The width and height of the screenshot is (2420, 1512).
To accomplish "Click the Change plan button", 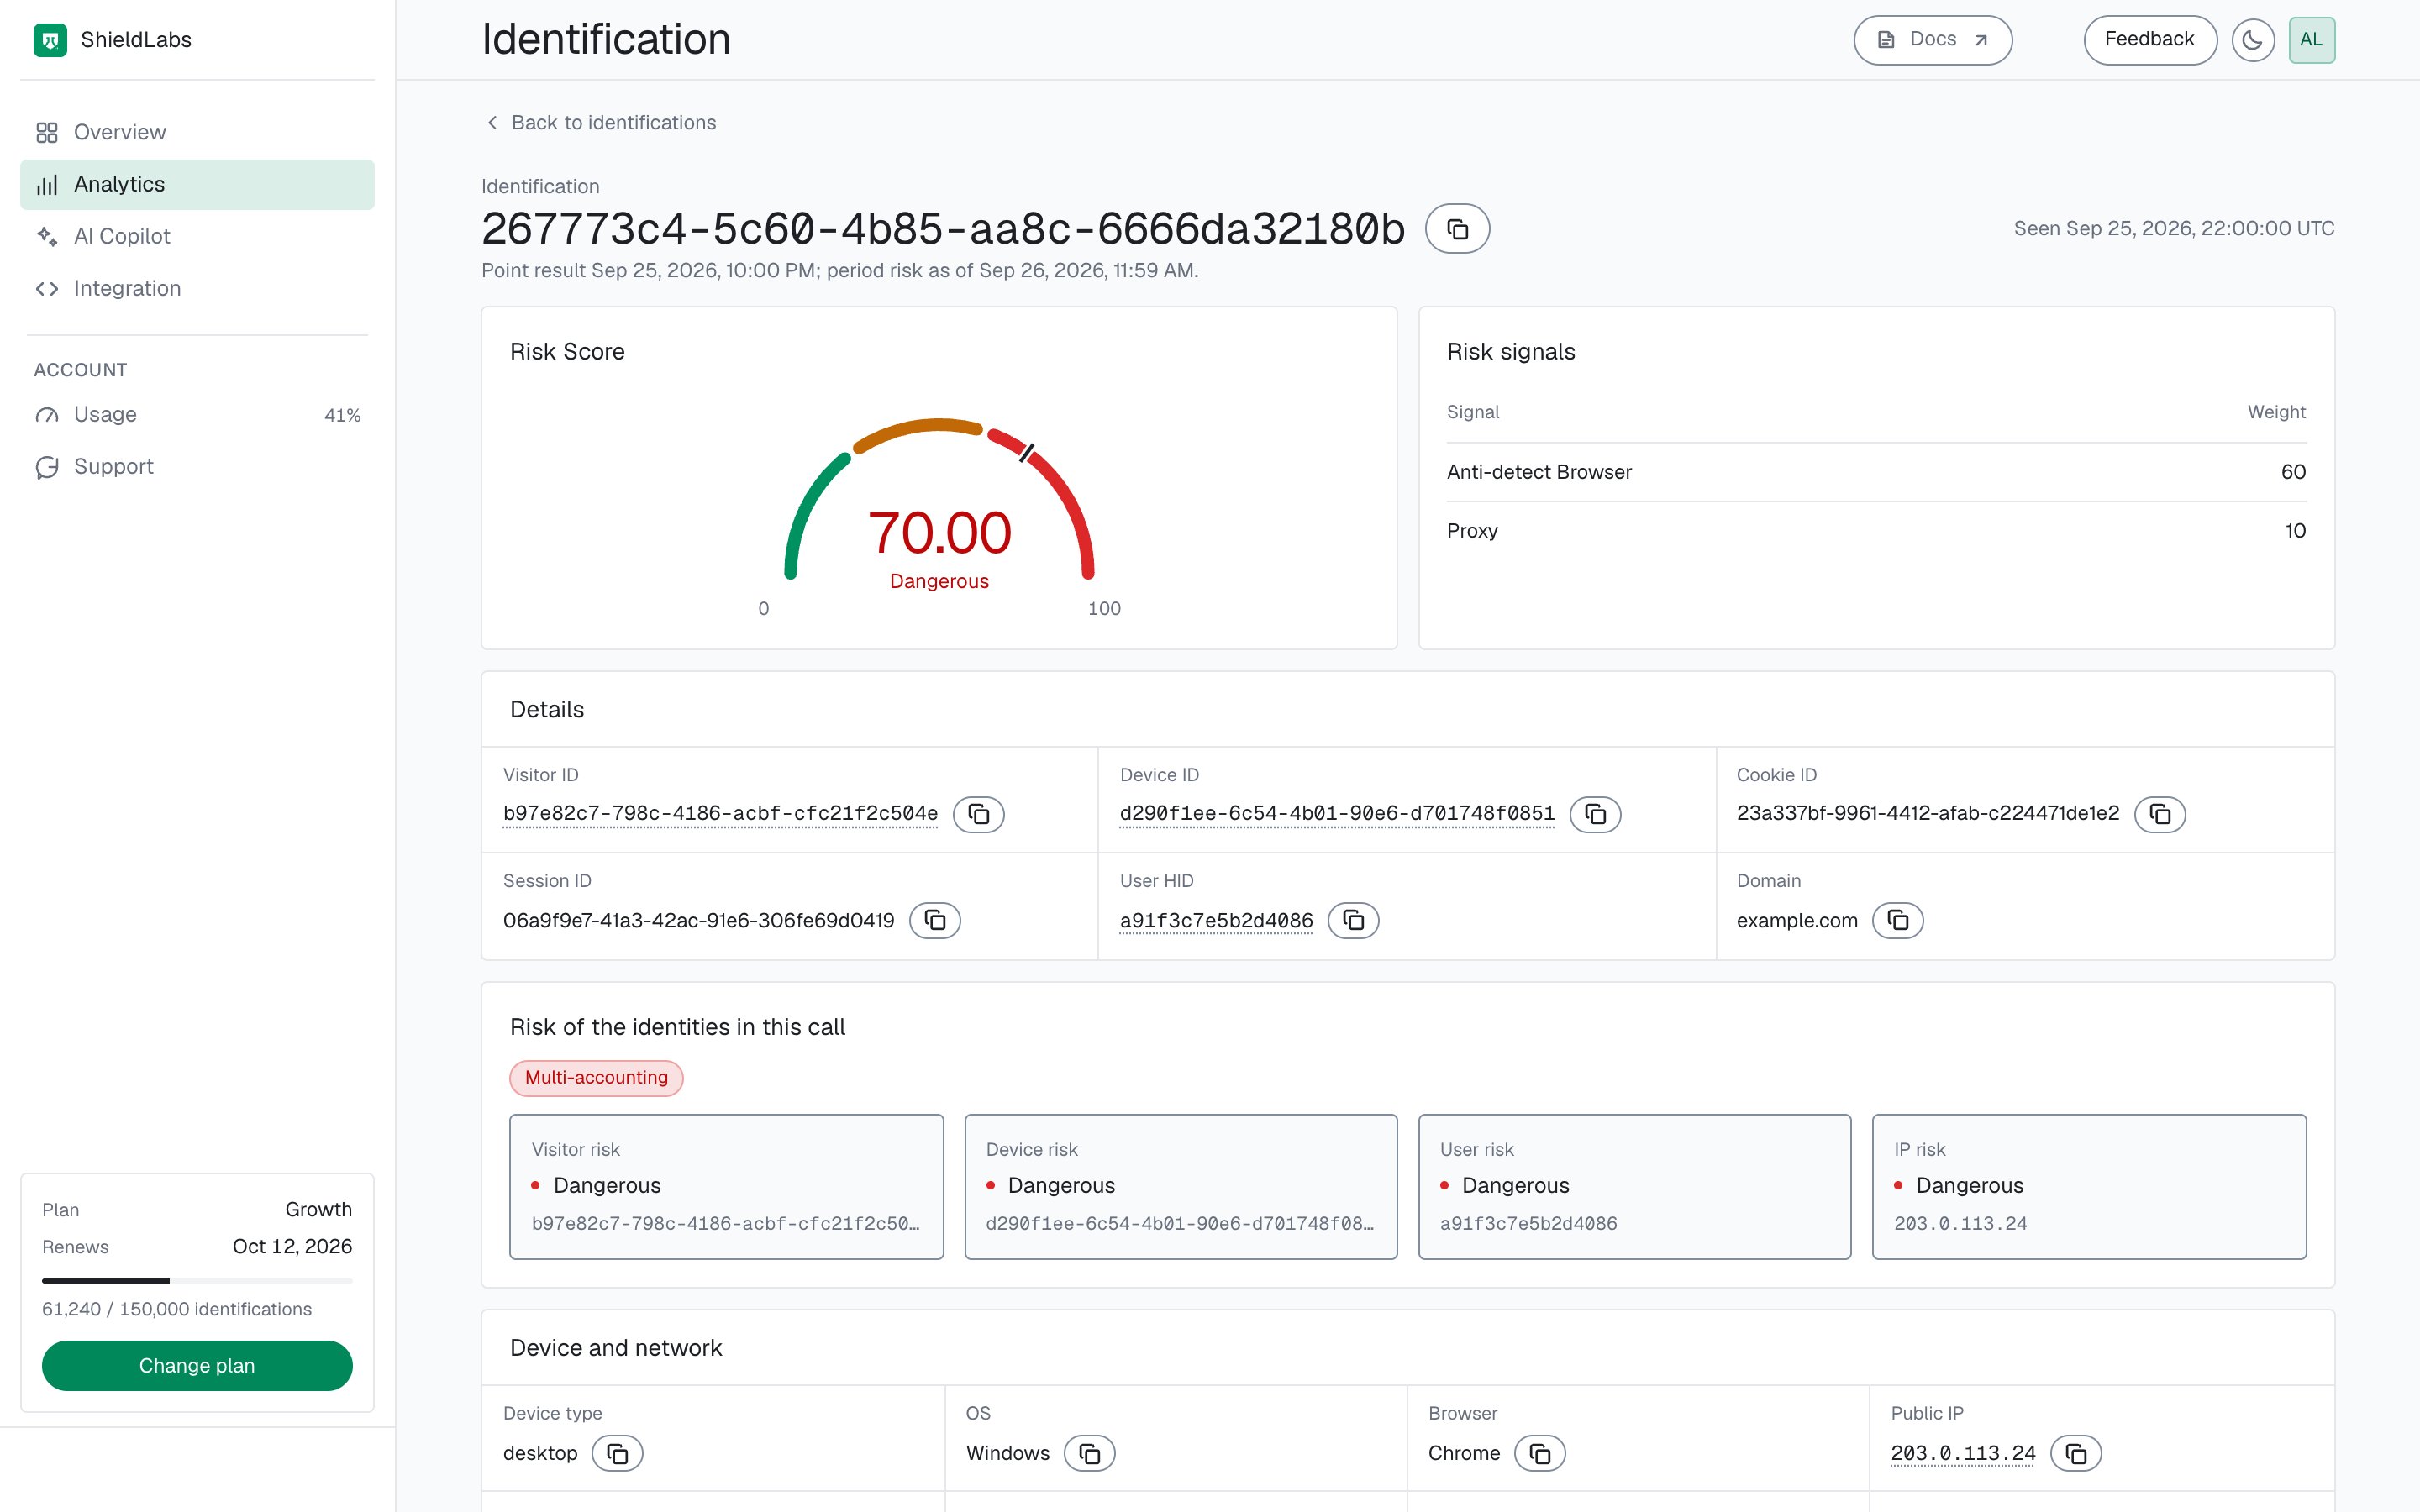I will click(x=197, y=1365).
